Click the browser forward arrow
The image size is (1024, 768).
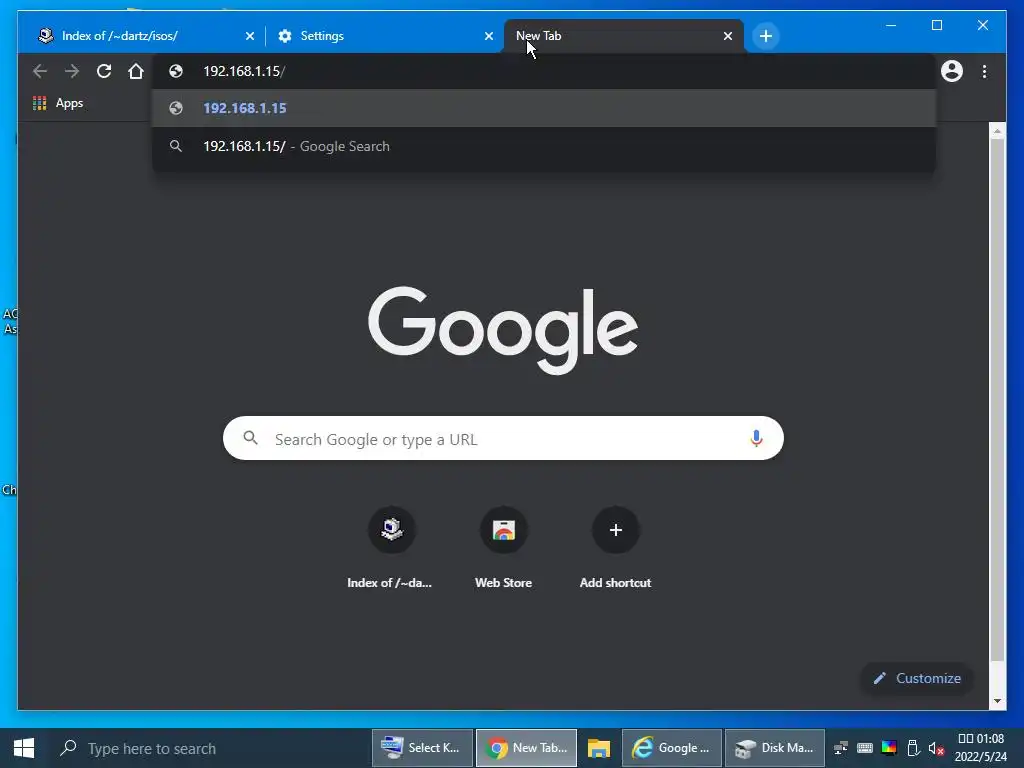[x=72, y=71]
